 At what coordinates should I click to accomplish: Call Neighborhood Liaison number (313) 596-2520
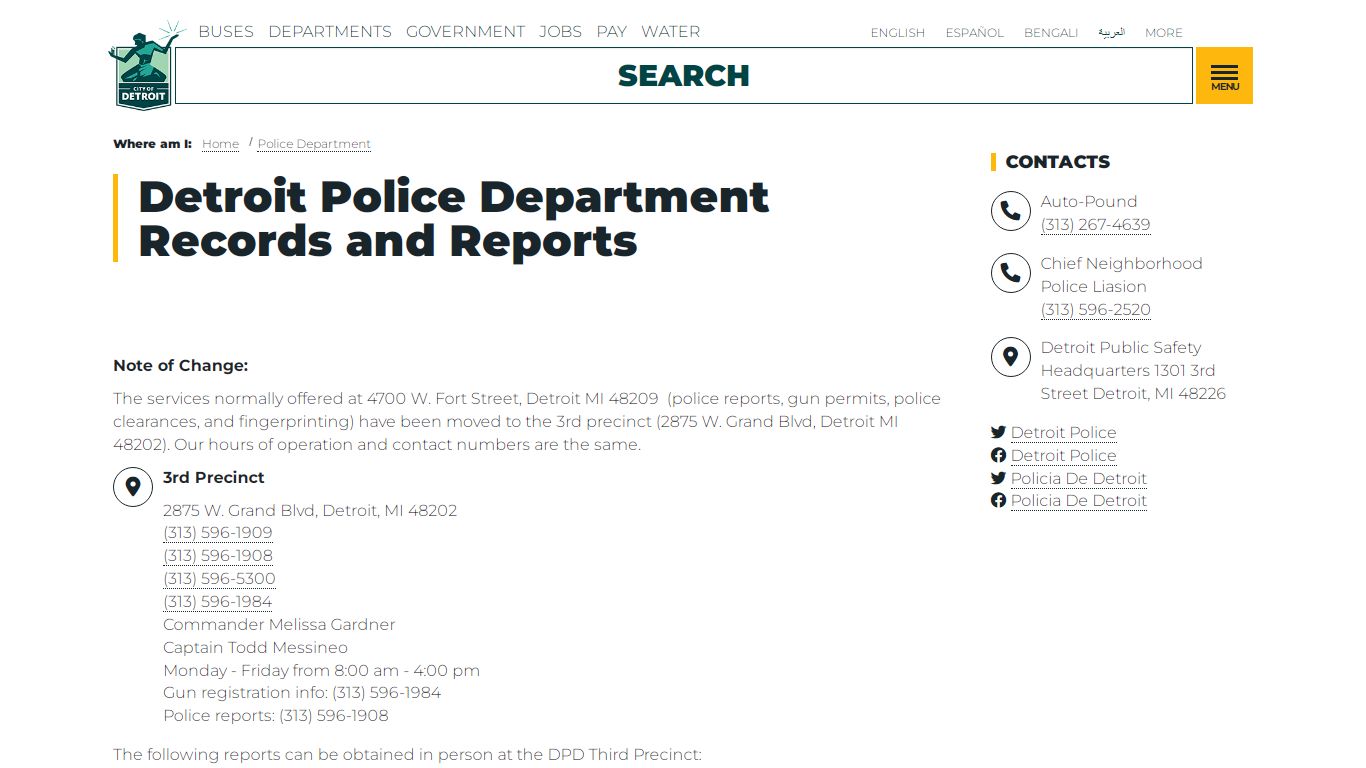click(x=1095, y=310)
